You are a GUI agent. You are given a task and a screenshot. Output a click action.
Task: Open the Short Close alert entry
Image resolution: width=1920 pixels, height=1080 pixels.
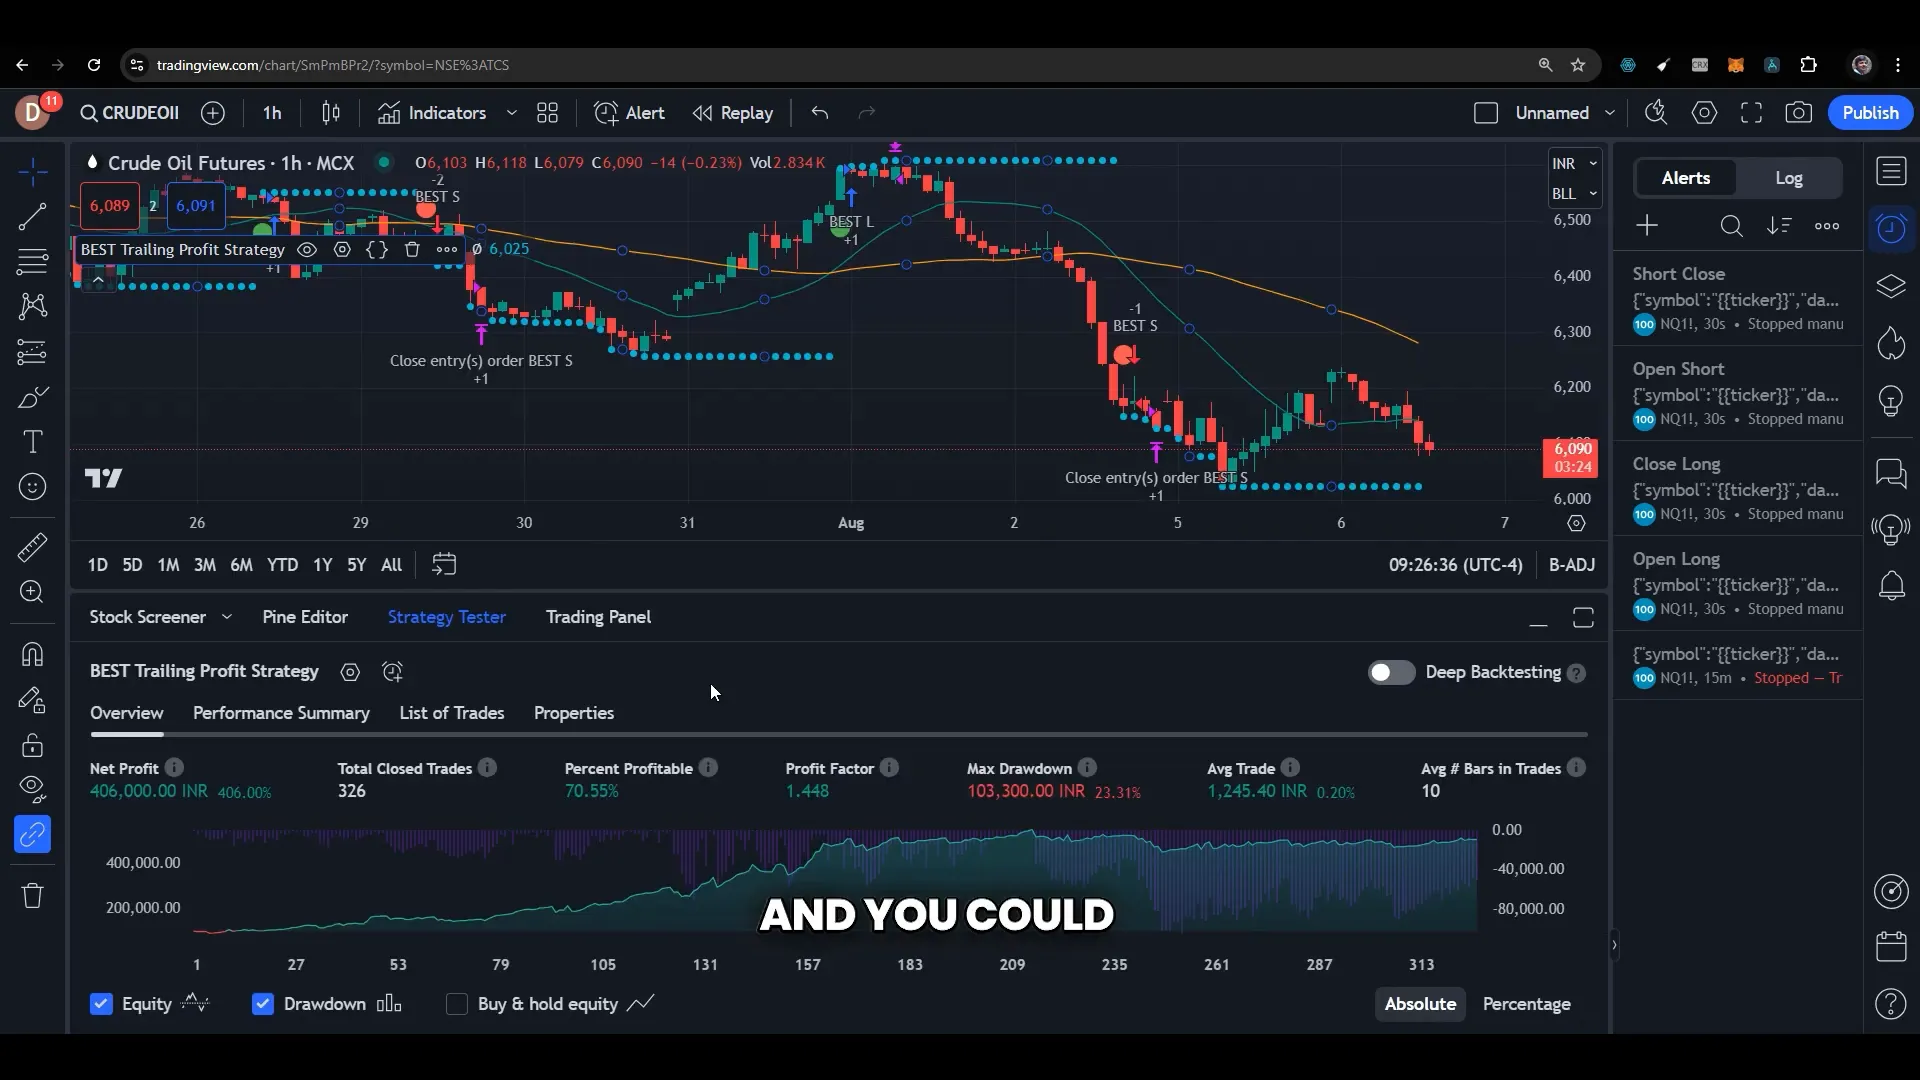pos(1738,298)
